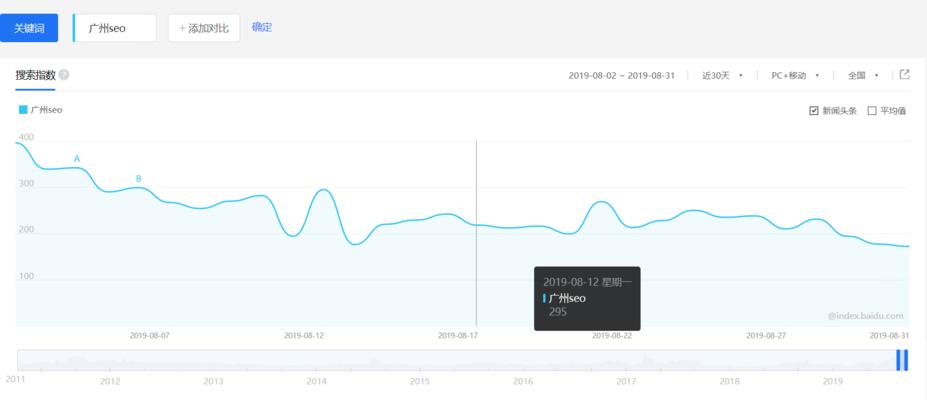This screenshot has height=400, width=927.
Task: Click the help question mark beside 搜索指数
Action: click(x=64, y=75)
